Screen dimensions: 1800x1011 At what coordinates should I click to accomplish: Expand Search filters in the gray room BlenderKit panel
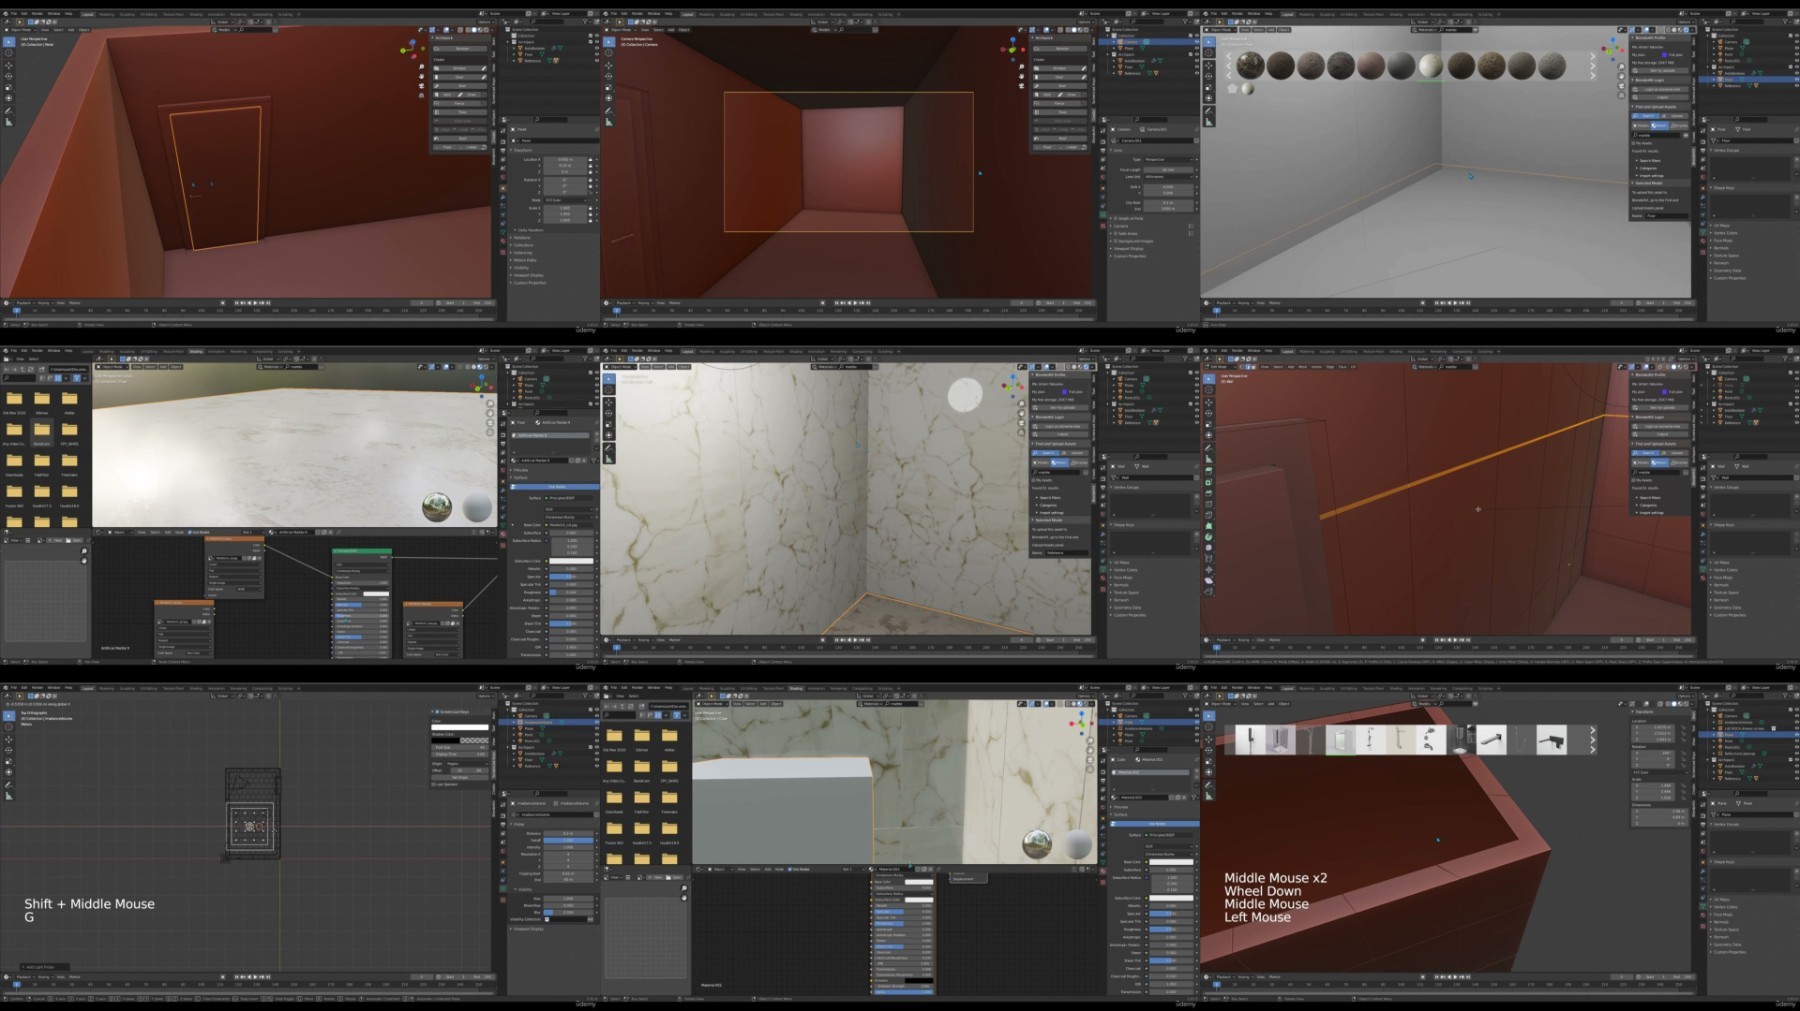click(1649, 160)
